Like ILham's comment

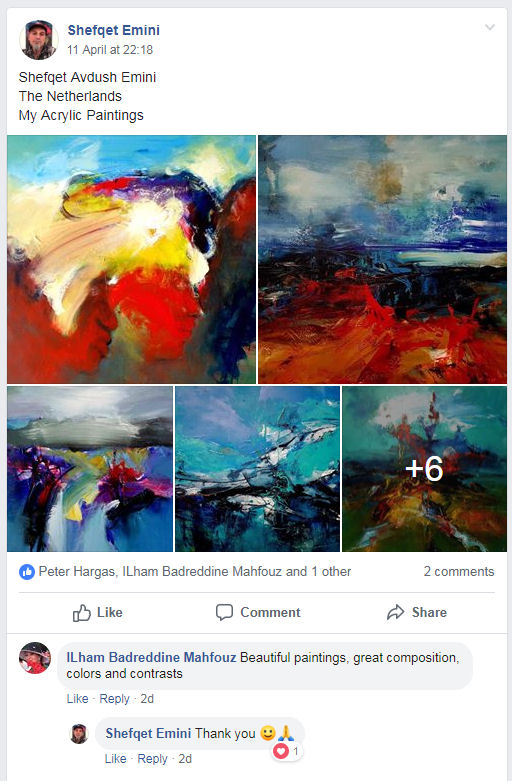click(77, 699)
